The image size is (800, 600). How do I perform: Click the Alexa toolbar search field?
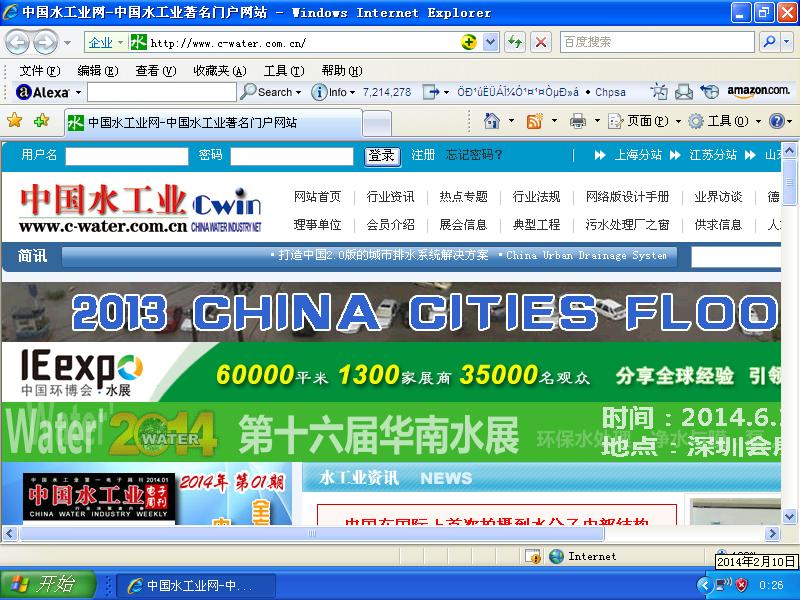point(162,92)
